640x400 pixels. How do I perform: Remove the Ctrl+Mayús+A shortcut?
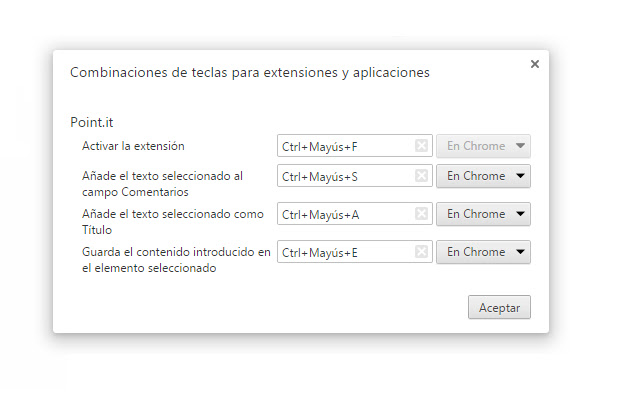coord(421,214)
